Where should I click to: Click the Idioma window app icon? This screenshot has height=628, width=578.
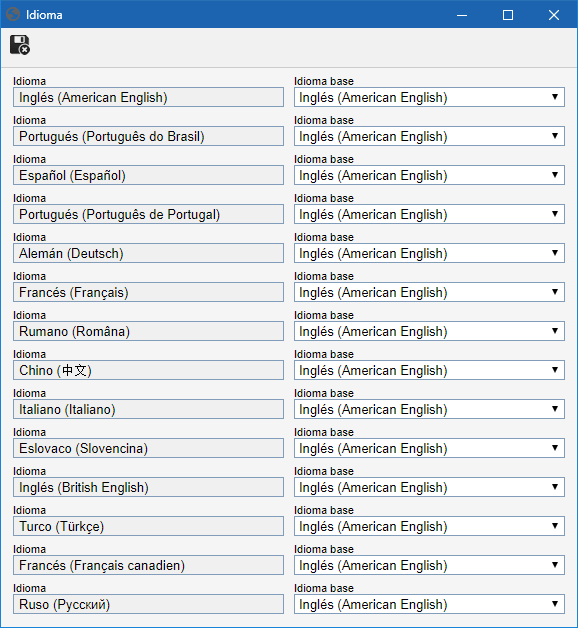pos(13,14)
